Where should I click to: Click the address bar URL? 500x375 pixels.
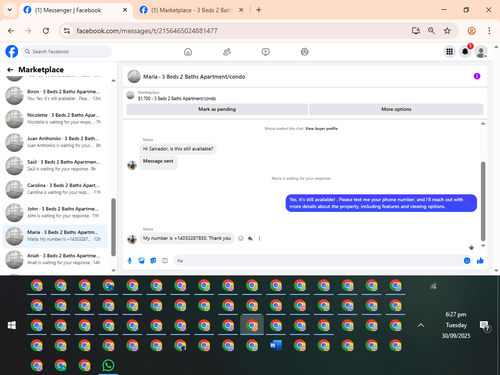(147, 31)
